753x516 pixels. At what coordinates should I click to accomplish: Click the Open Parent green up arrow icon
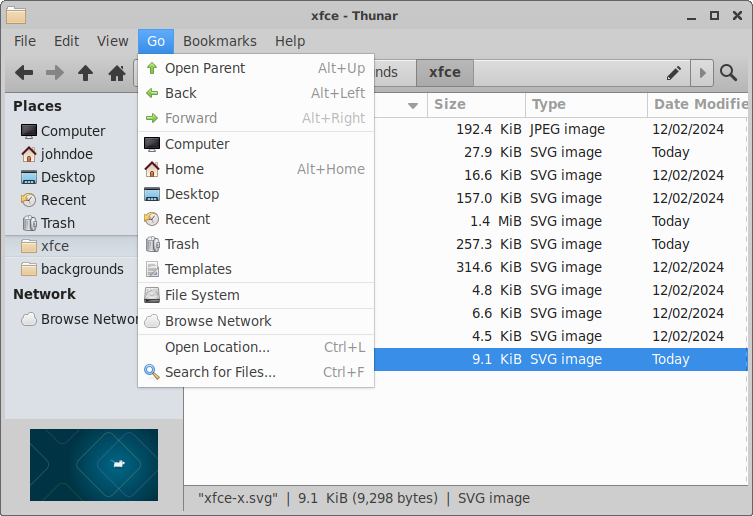click(152, 68)
